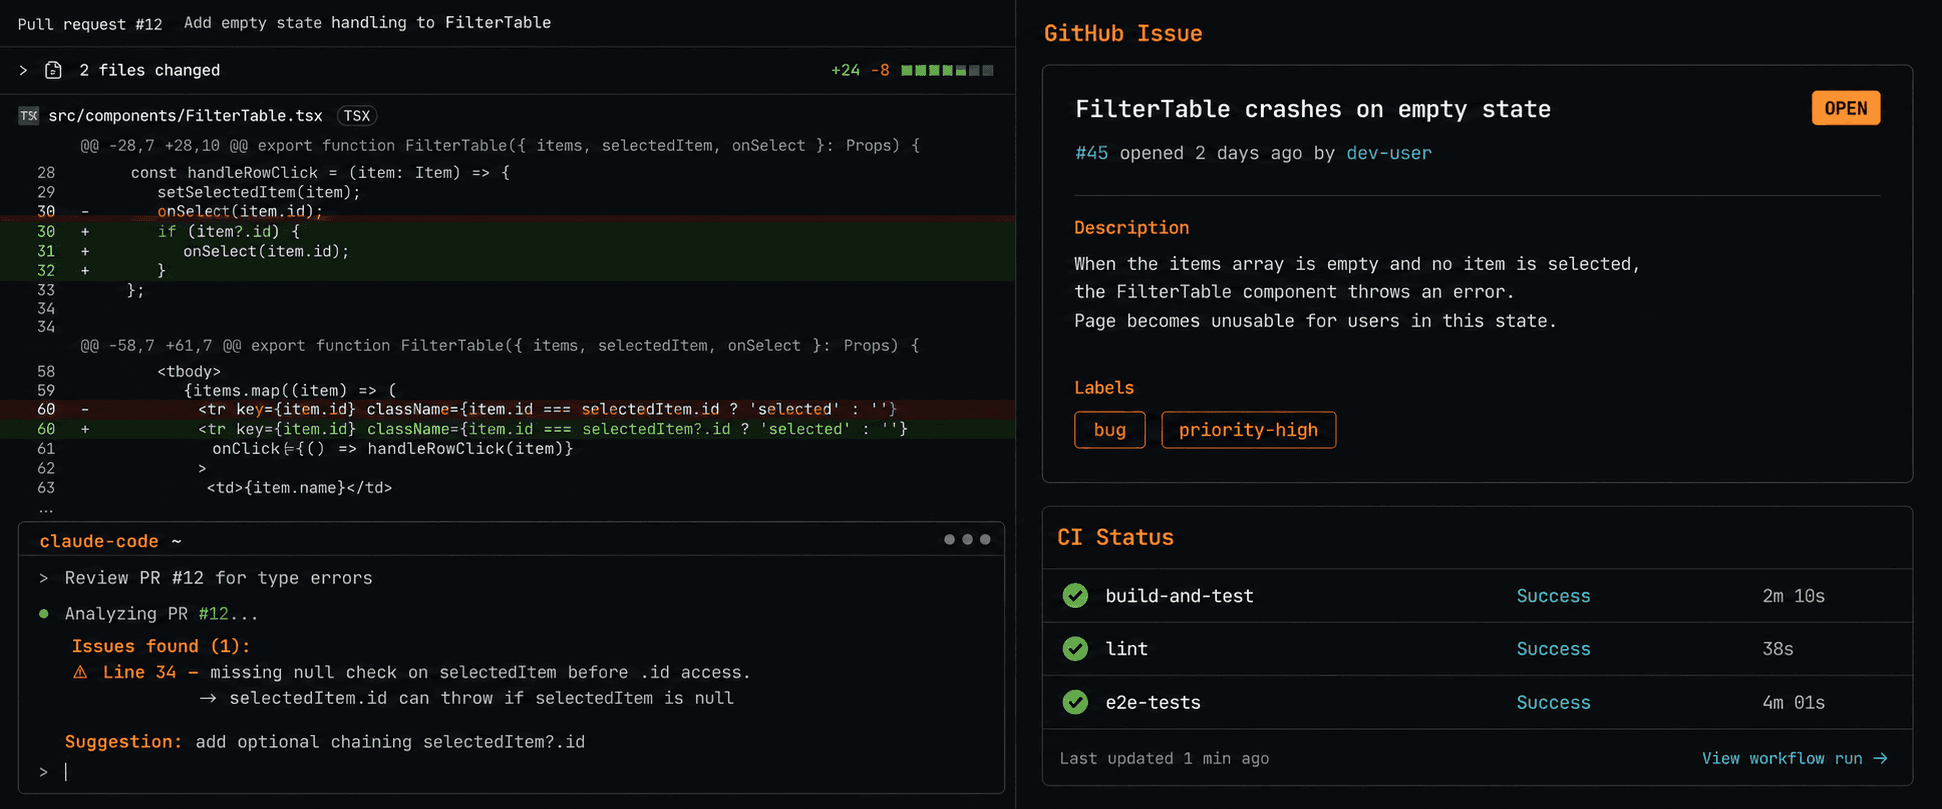Select the bug label
The width and height of the screenshot is (1942, 809).
click(x=1110, y=430)
